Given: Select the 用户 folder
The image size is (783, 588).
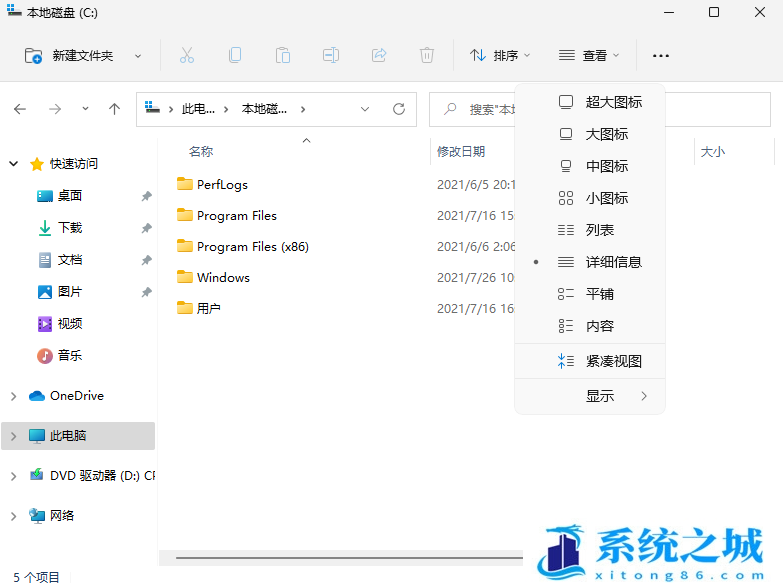Looking at the screenshot, I should click(x=199, y=308).
